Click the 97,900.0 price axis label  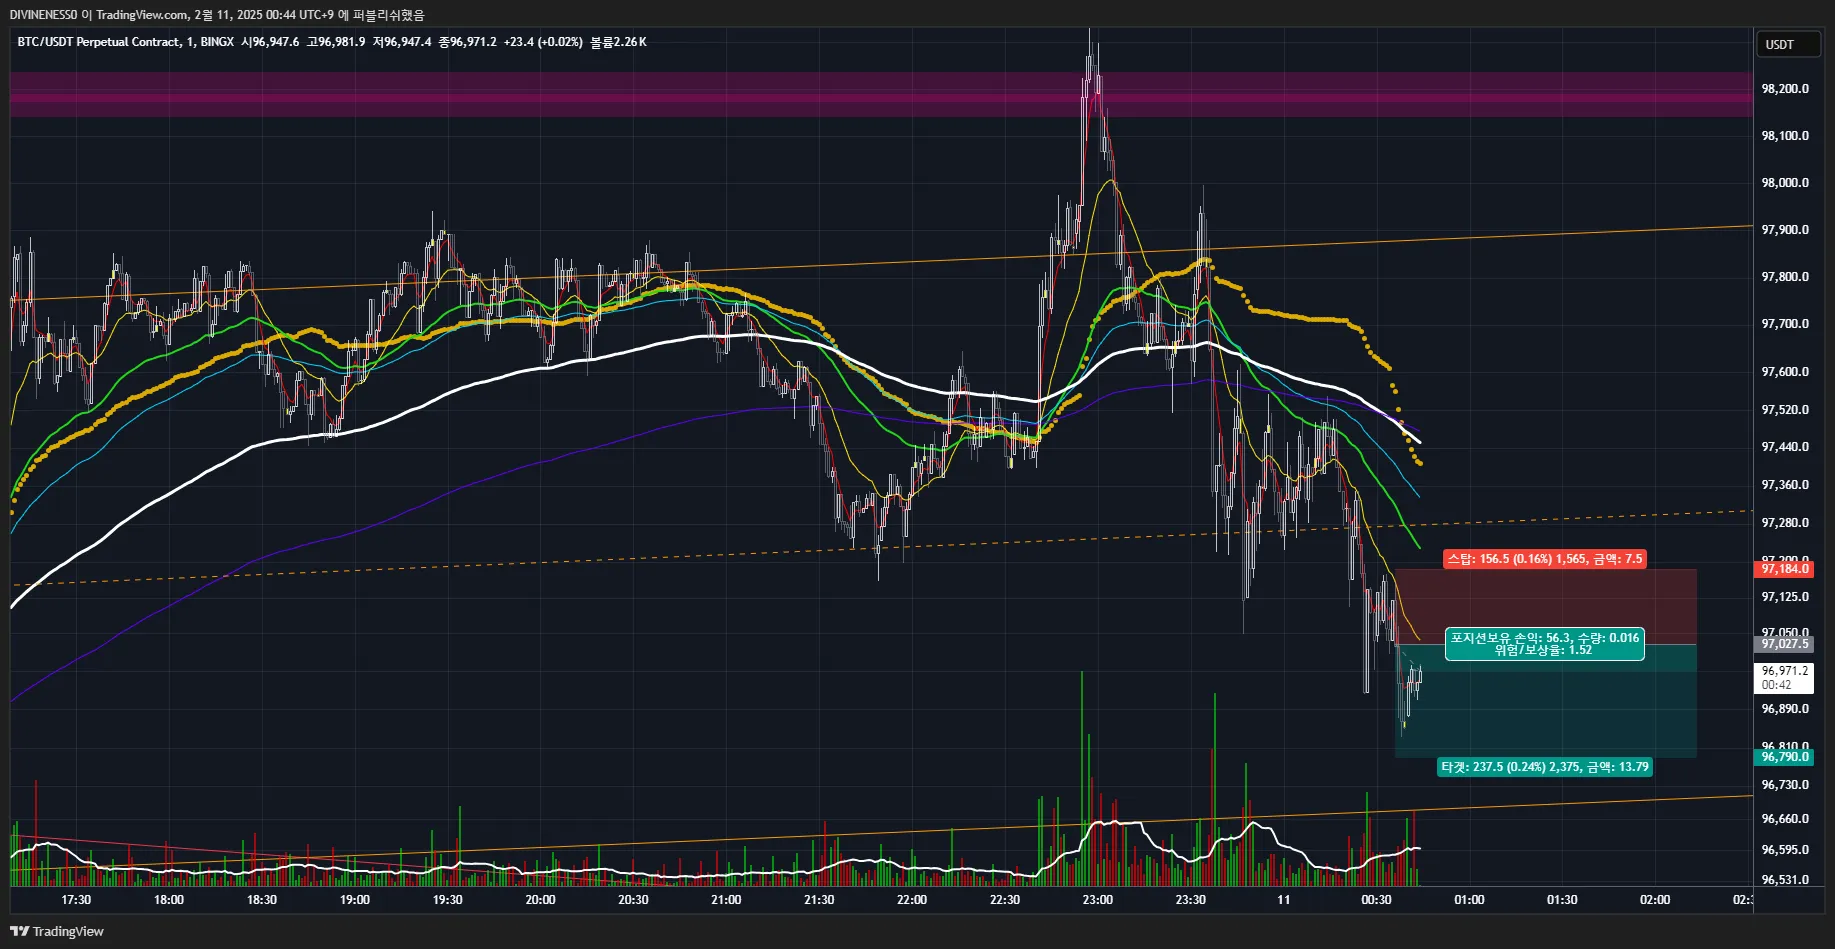click(1785, 230)
